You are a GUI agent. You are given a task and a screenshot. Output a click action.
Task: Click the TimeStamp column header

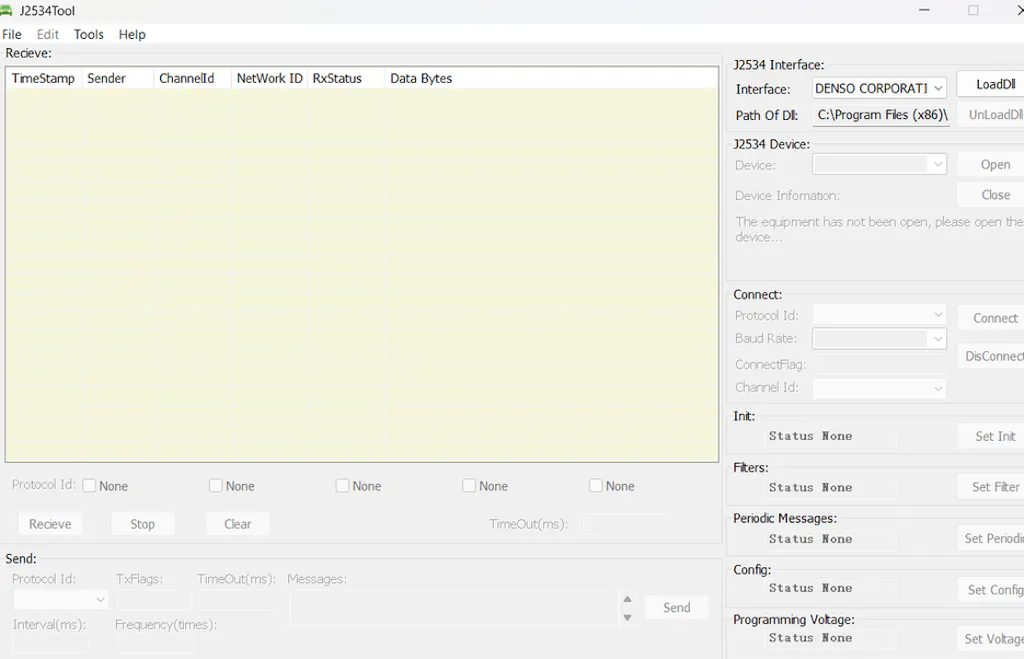pyautogui.click(x=43, y=78)
